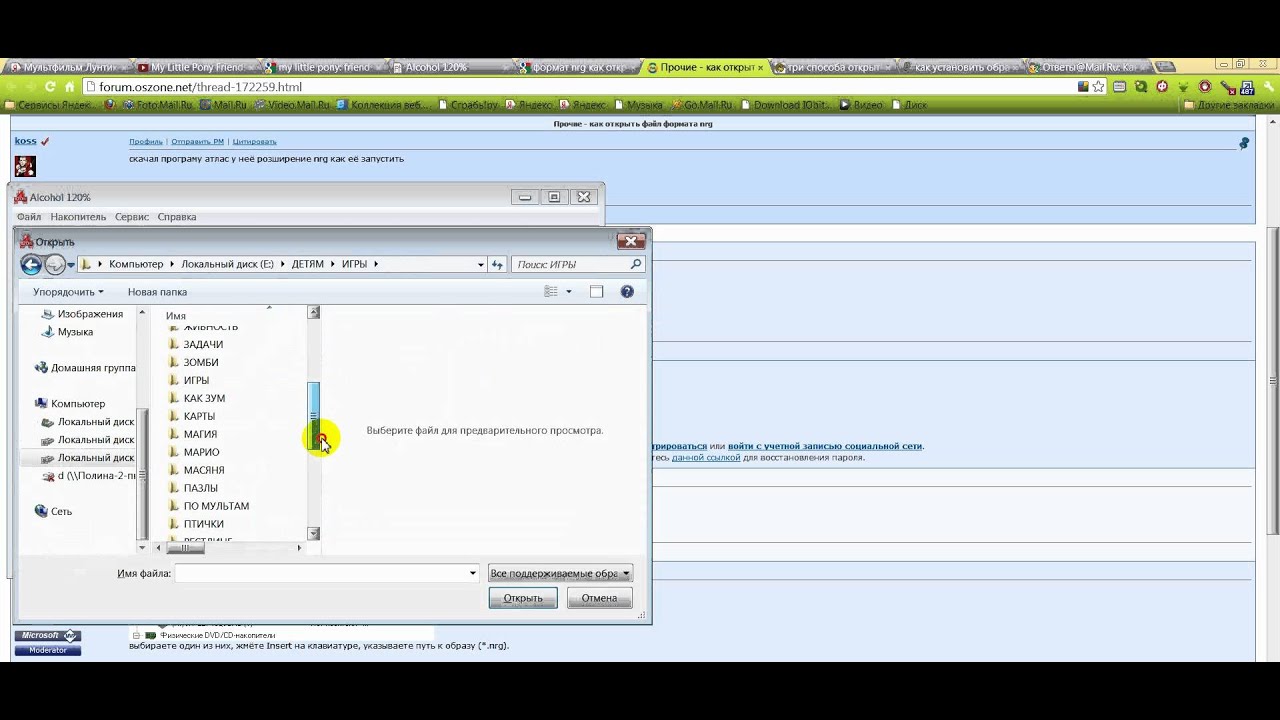1280x720 pixels.
Task: Open the Диск bookmark
Action: pos(910,105)
